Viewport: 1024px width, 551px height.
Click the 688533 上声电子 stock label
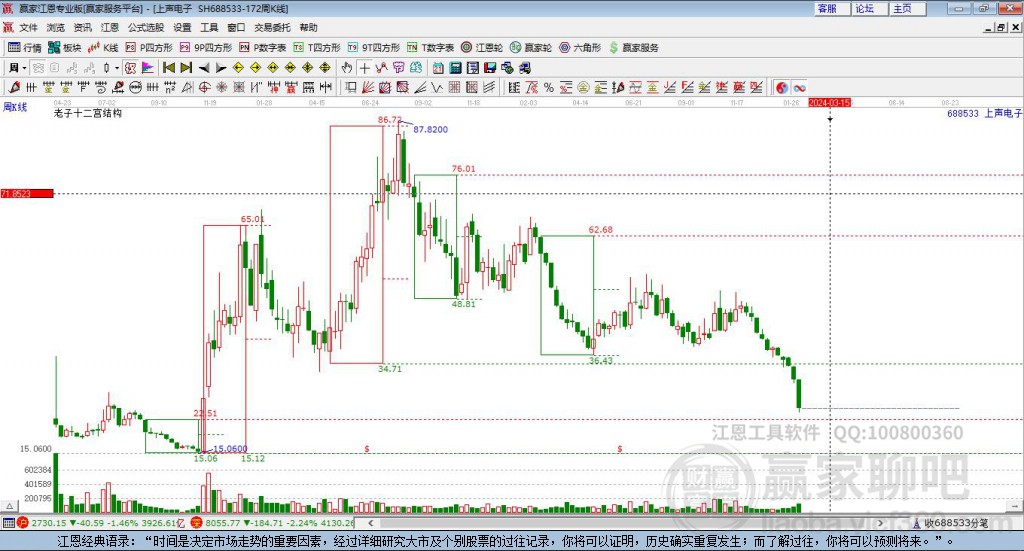pos(984,114)
